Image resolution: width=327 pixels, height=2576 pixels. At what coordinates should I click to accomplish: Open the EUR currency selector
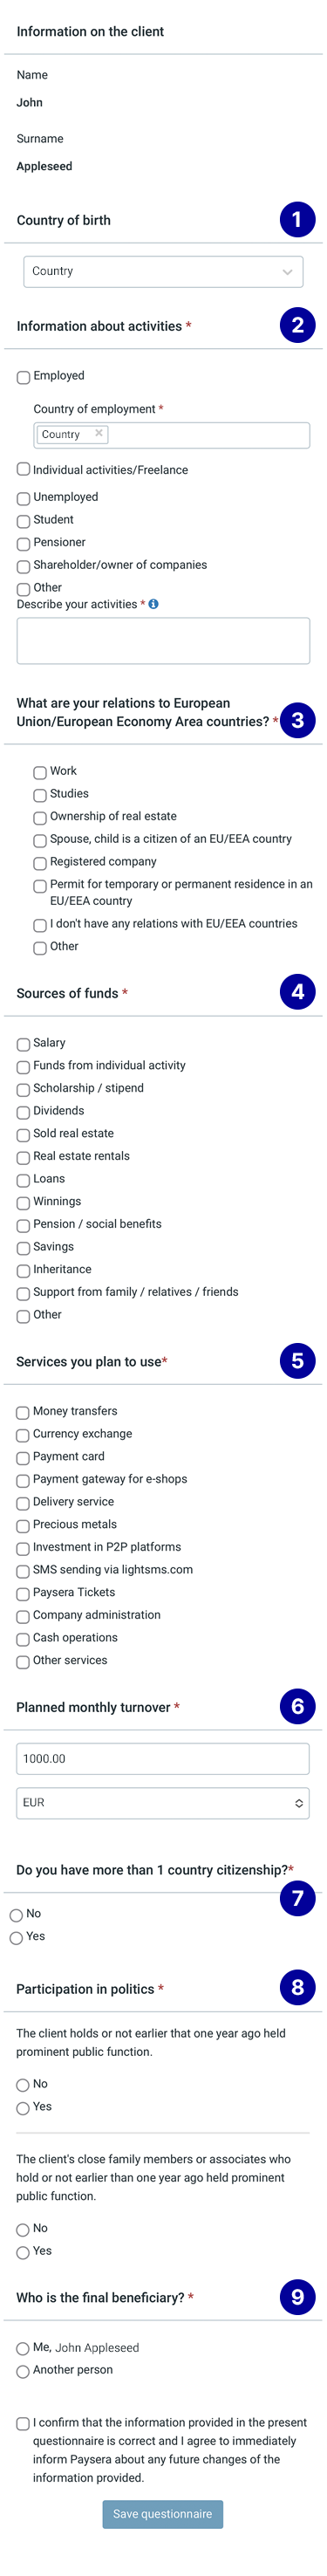click(163, 1802)
